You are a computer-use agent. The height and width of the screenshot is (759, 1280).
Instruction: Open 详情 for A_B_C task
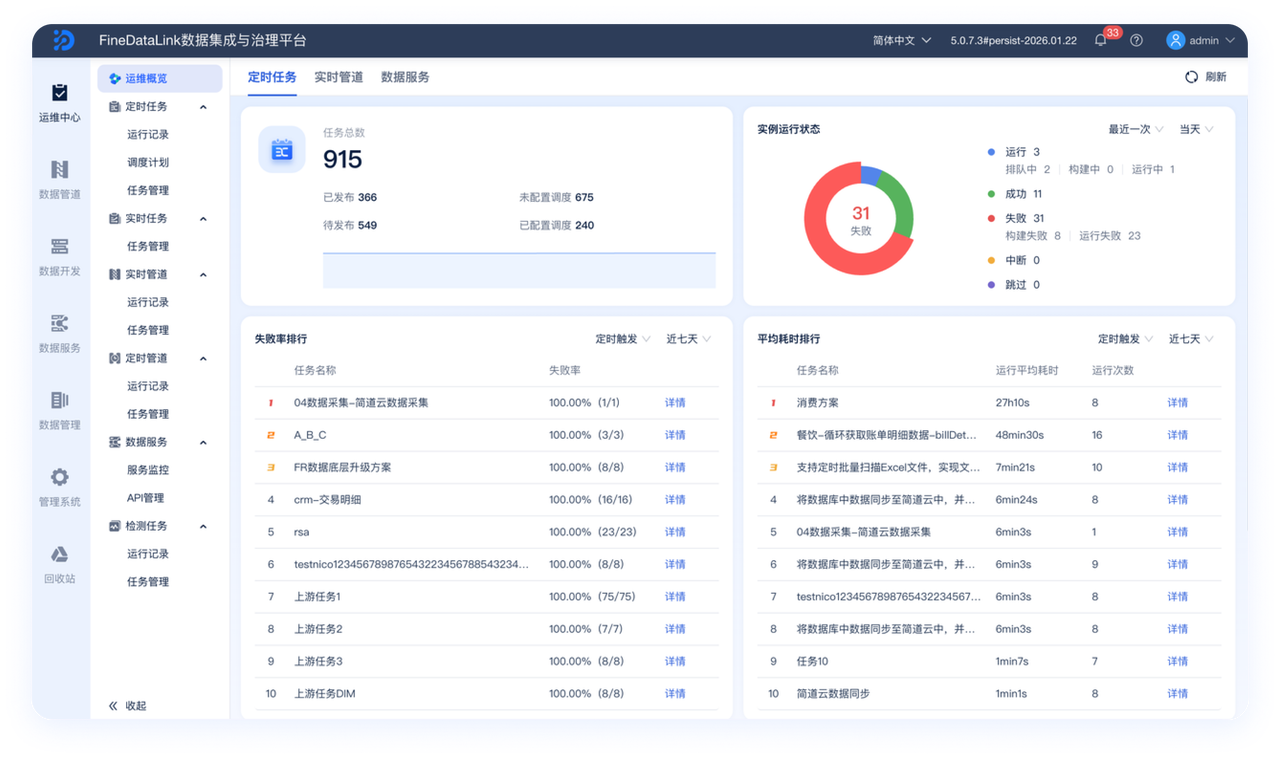pos(675,435)
